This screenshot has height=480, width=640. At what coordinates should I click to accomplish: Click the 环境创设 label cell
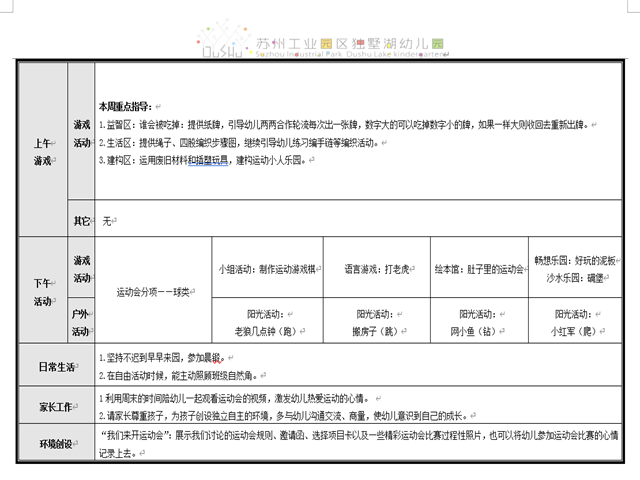(x=57, y=442)
